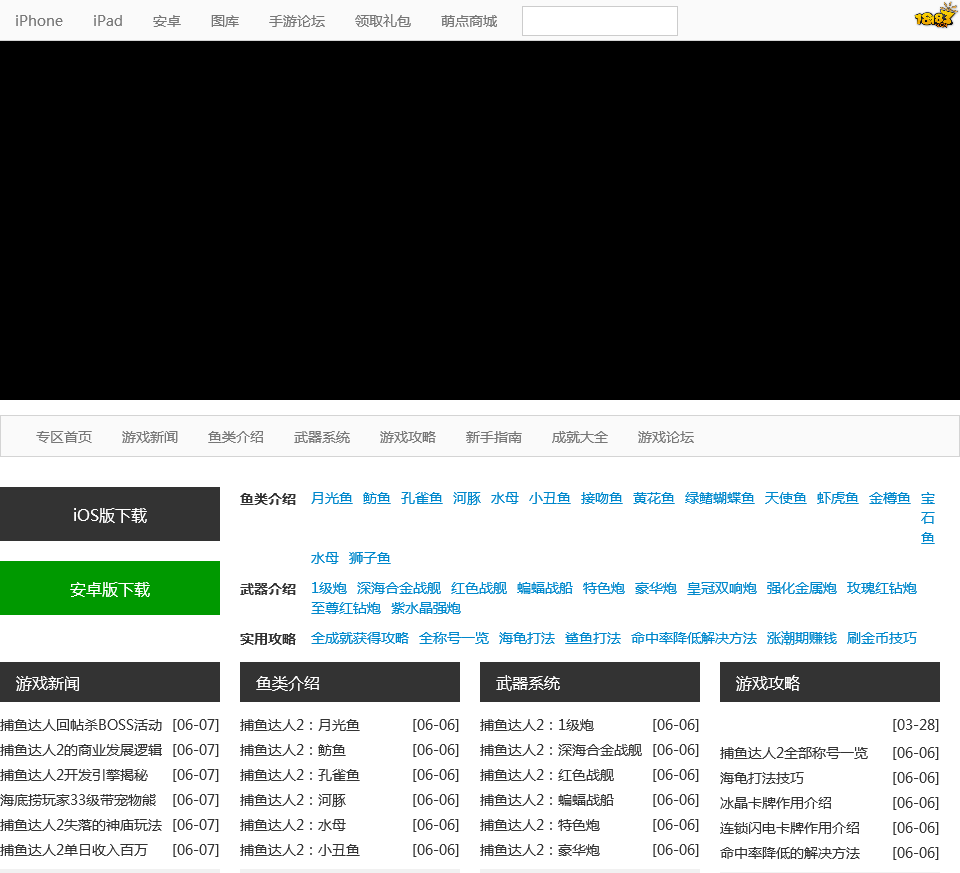Click the 至尊红钻炮 link
The image size is (960, 873).
346,609
